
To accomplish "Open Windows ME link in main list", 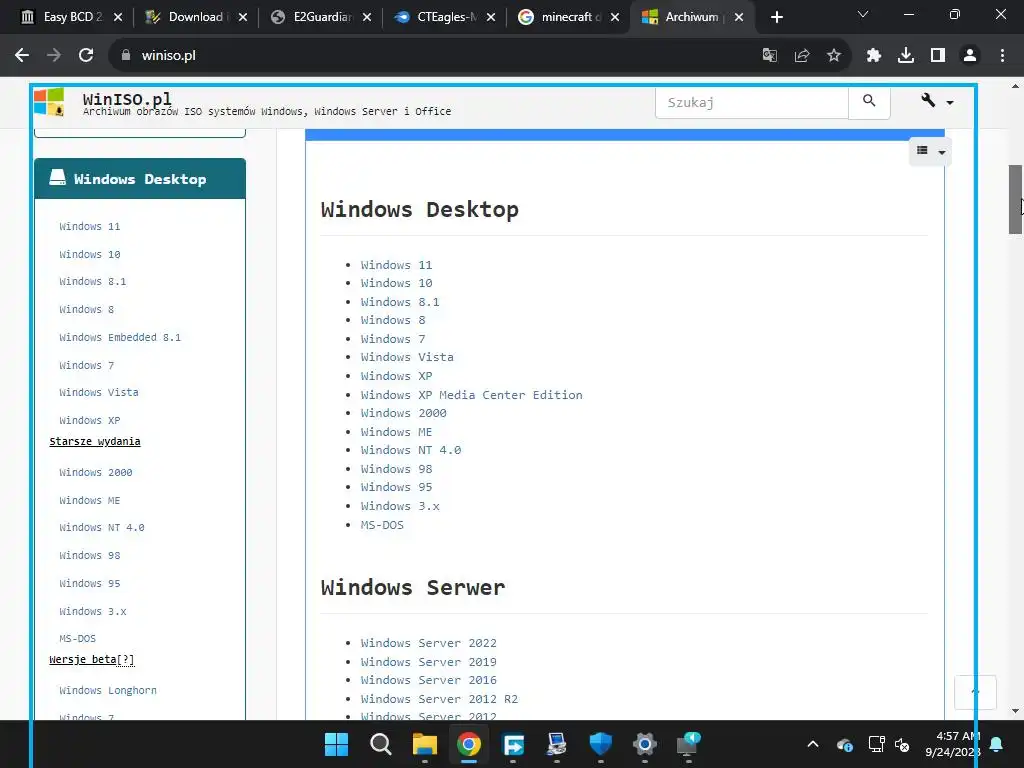I will 396,432.
